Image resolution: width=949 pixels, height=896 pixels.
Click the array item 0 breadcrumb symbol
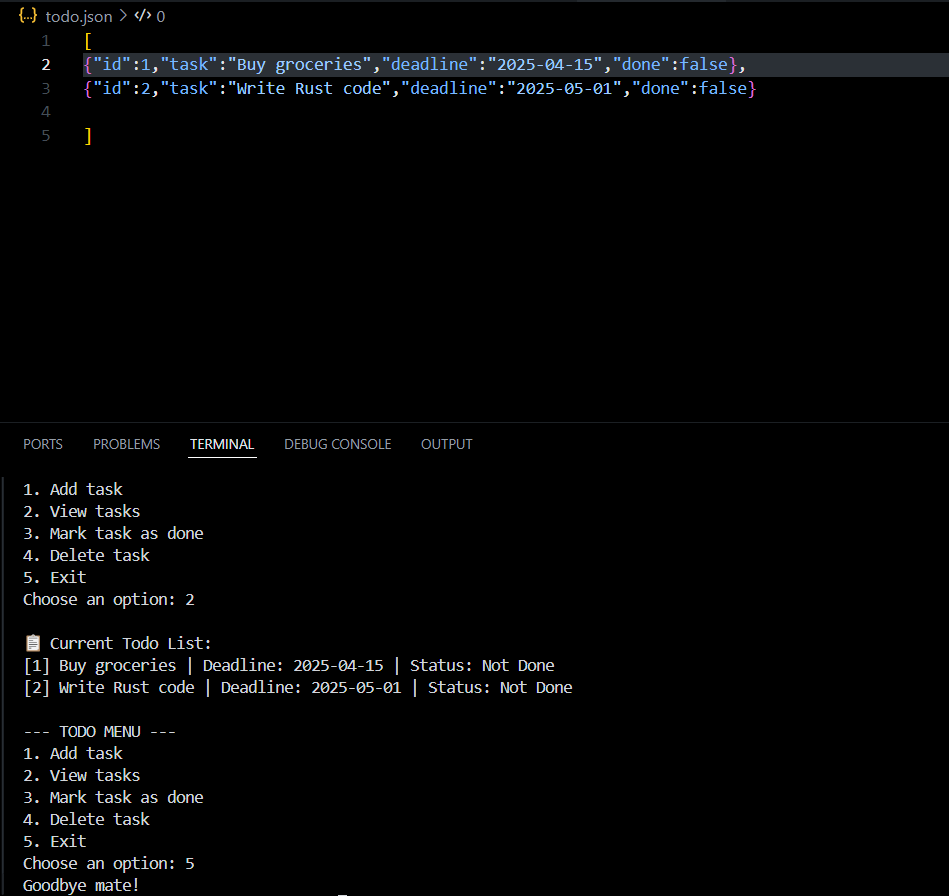coord(149,16)
